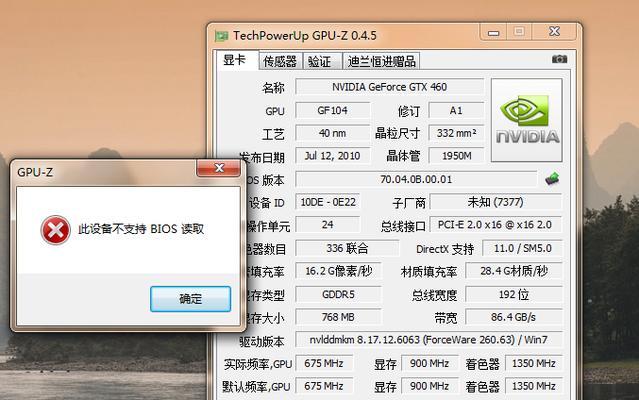This screenshot has height=400, width=639.
Task: Click the revision field showing A1
Action: pos(456,110)
